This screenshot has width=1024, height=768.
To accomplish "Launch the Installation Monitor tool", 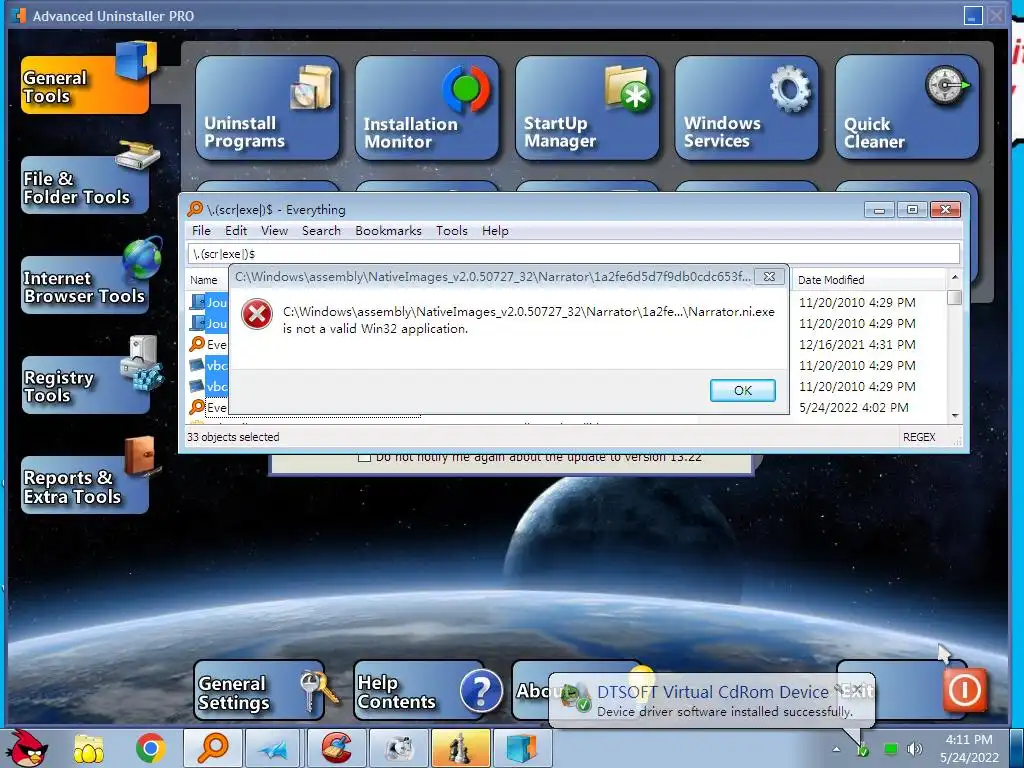I will 427,108.
